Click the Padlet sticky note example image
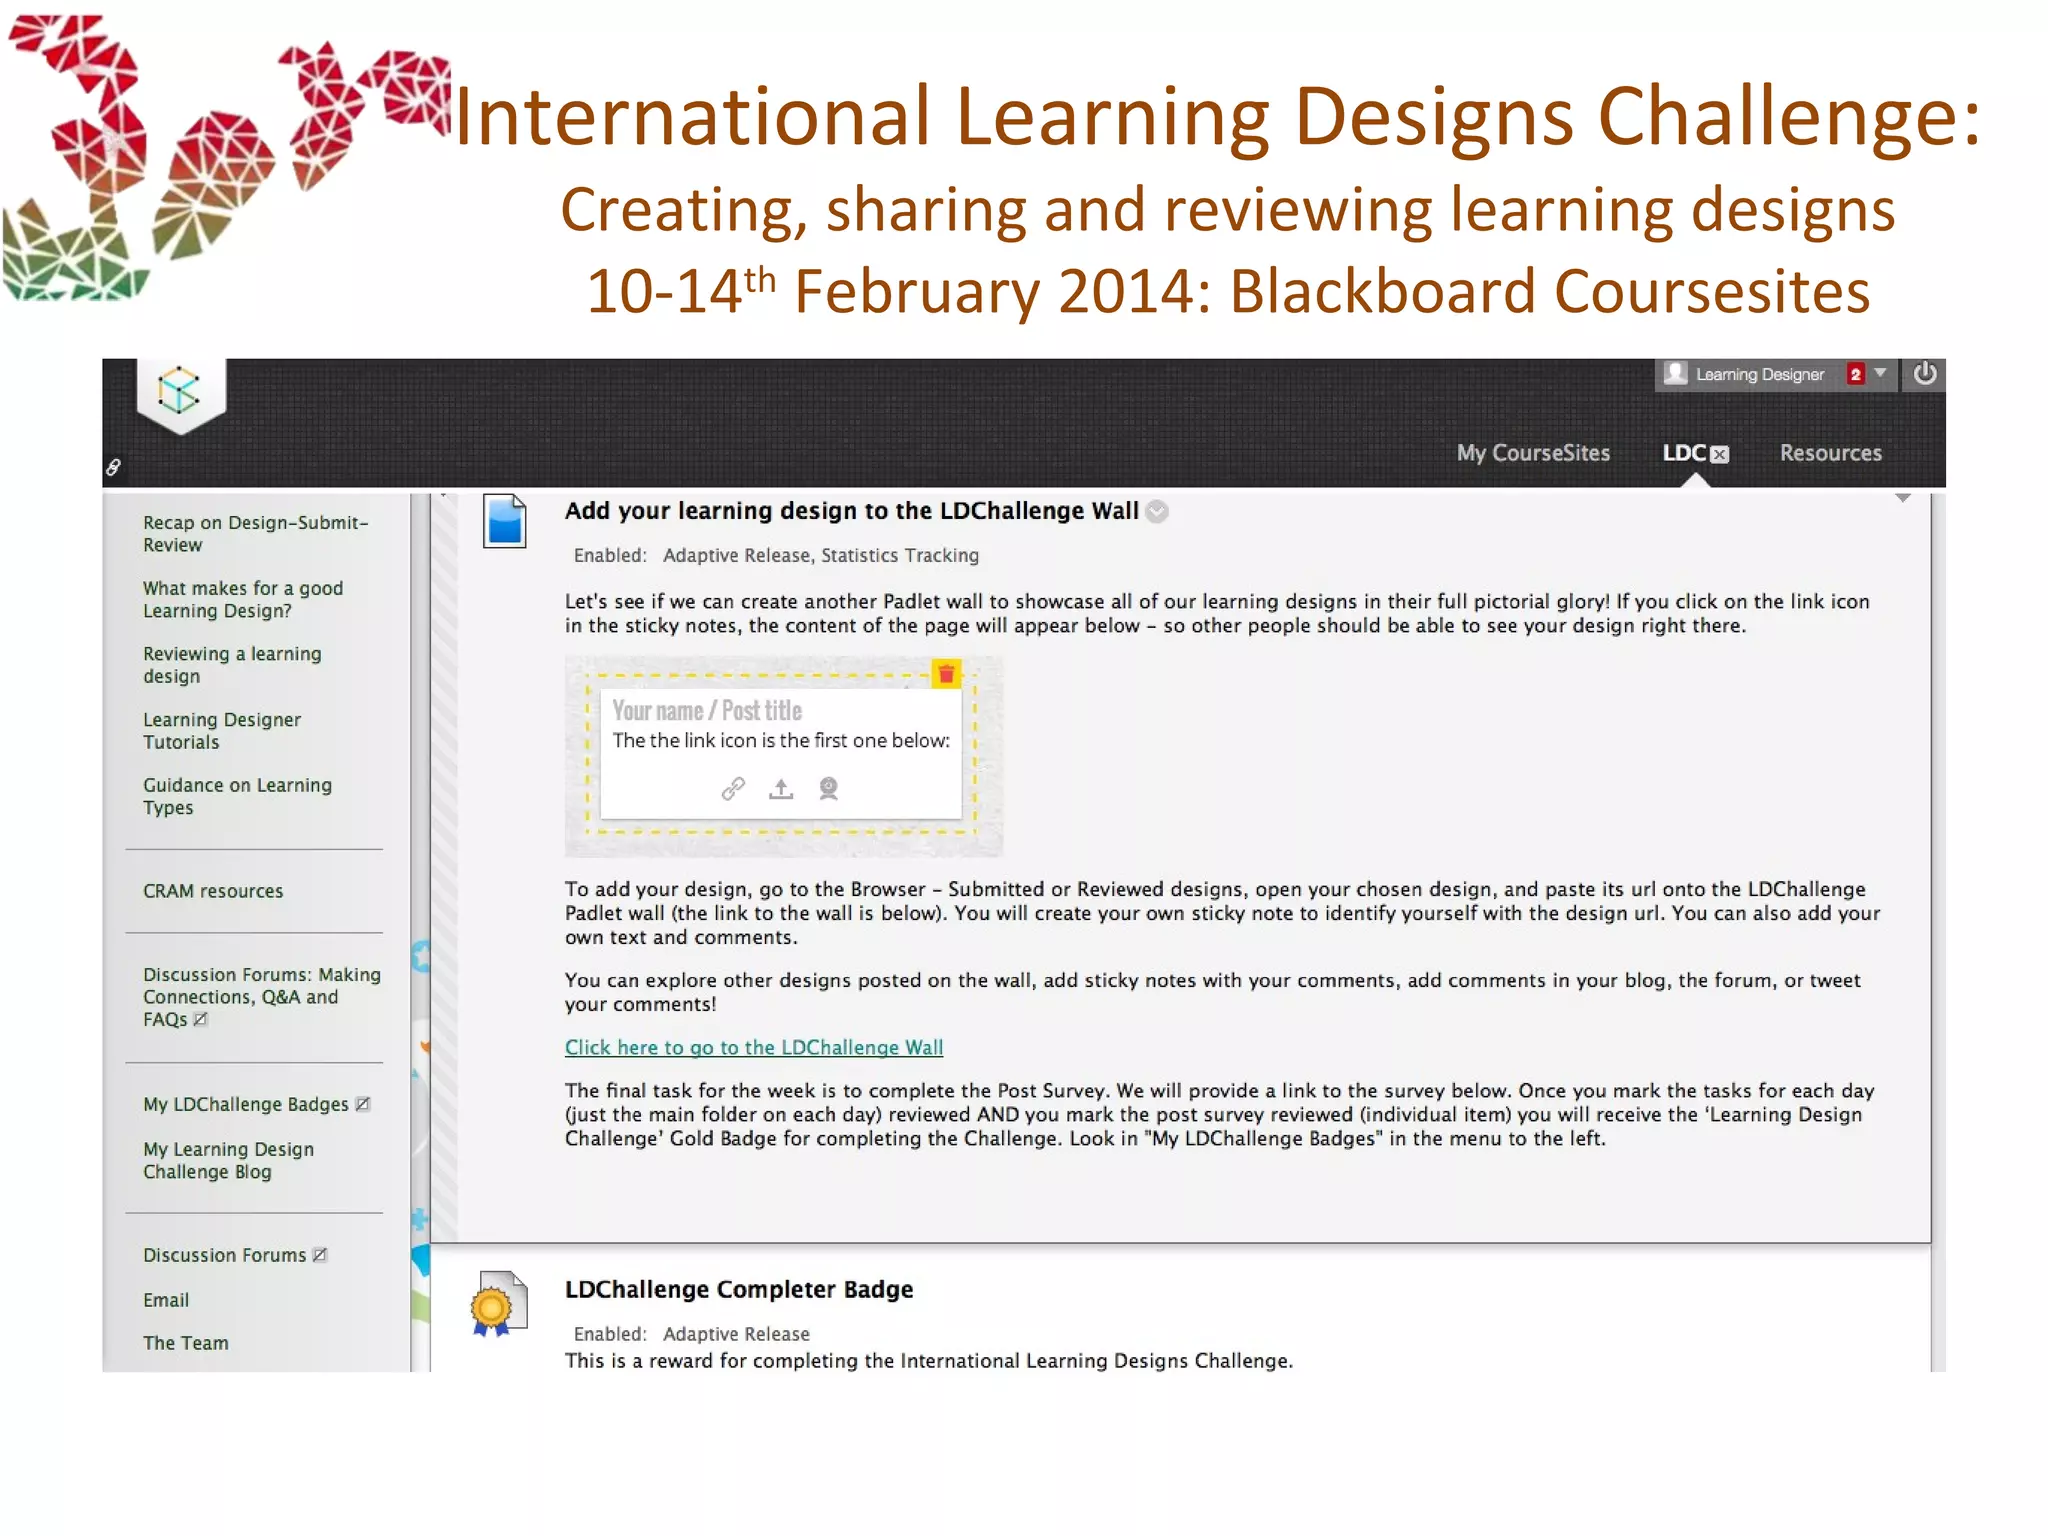 (x=784, y=756)
